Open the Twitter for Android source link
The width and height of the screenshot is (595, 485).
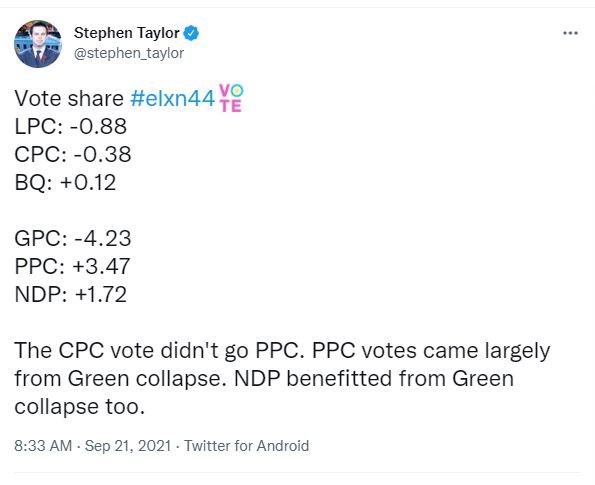[247, 446]
